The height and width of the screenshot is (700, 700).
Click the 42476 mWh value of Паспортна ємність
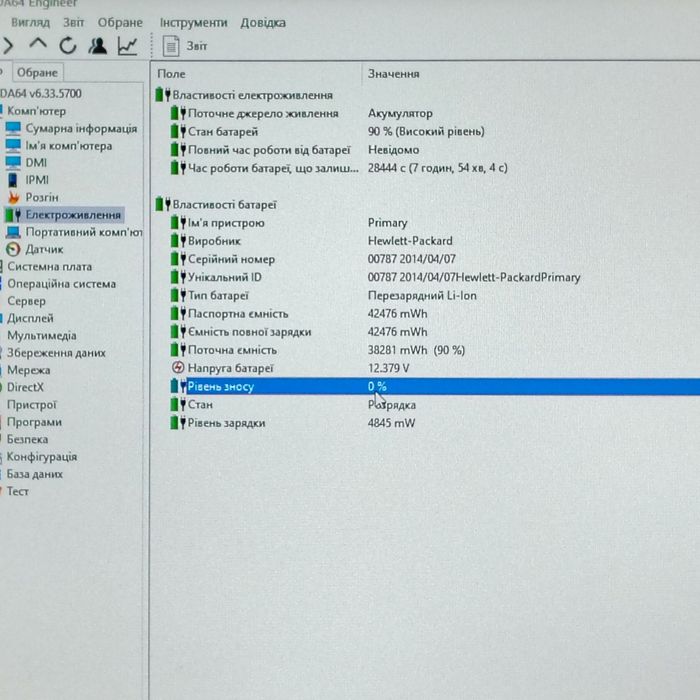point(397,313)
